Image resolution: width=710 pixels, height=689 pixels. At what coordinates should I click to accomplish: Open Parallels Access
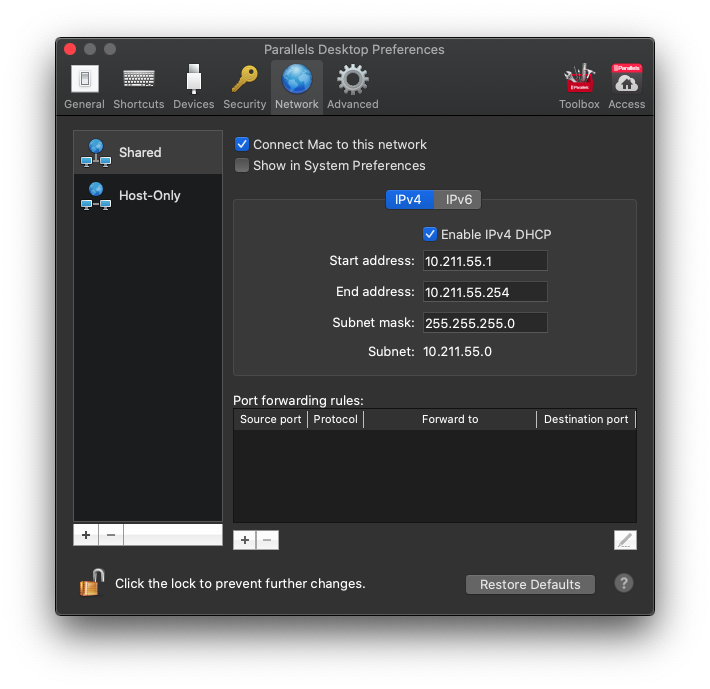[x=627, y=87]
